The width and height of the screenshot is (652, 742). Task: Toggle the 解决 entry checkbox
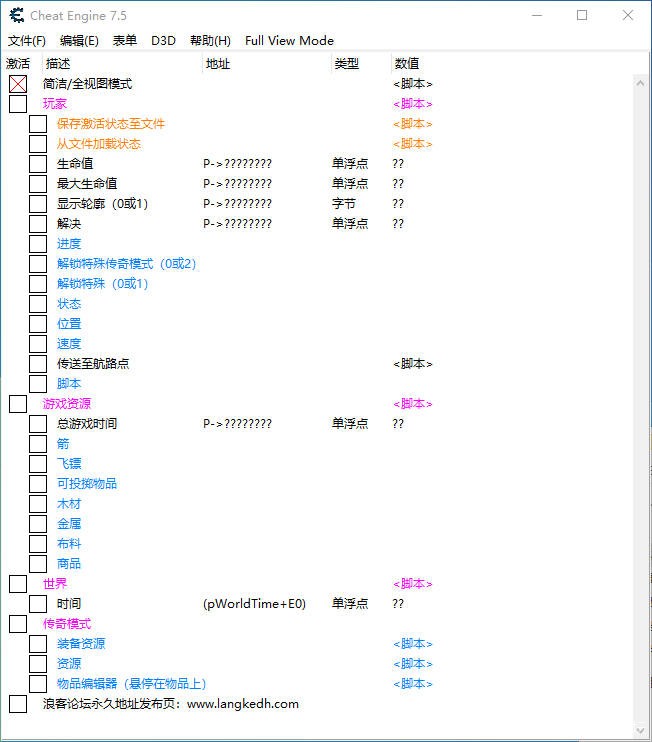[x=38, y=224]
